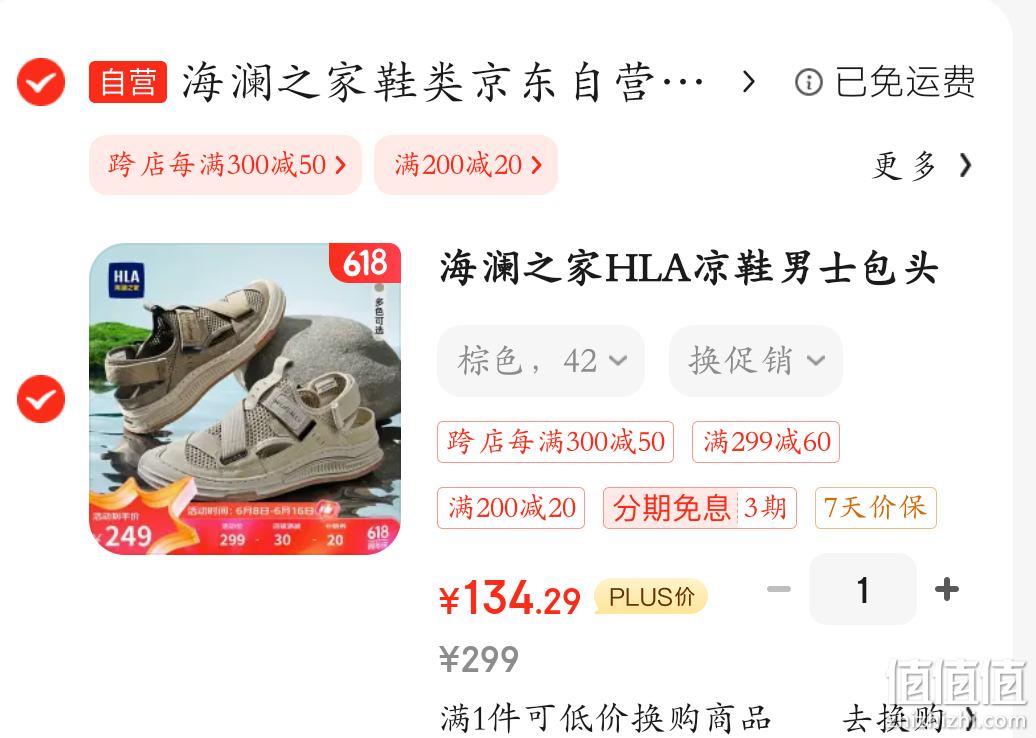Uncheck the store-level red selection checkmark
The height and width of the screenshot is (738, 1036).
click(41, 82)
